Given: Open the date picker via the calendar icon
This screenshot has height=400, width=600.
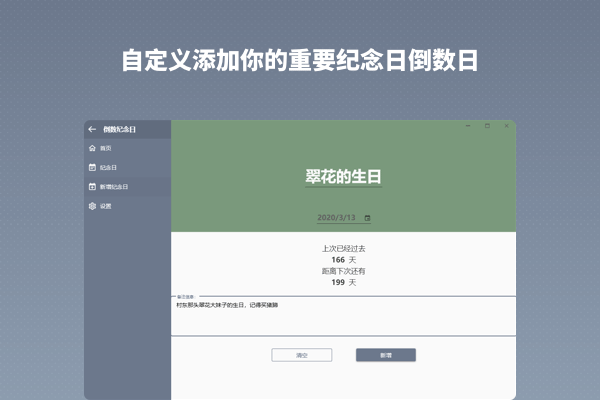Looking at the screenshot, I should coord(367,217).
